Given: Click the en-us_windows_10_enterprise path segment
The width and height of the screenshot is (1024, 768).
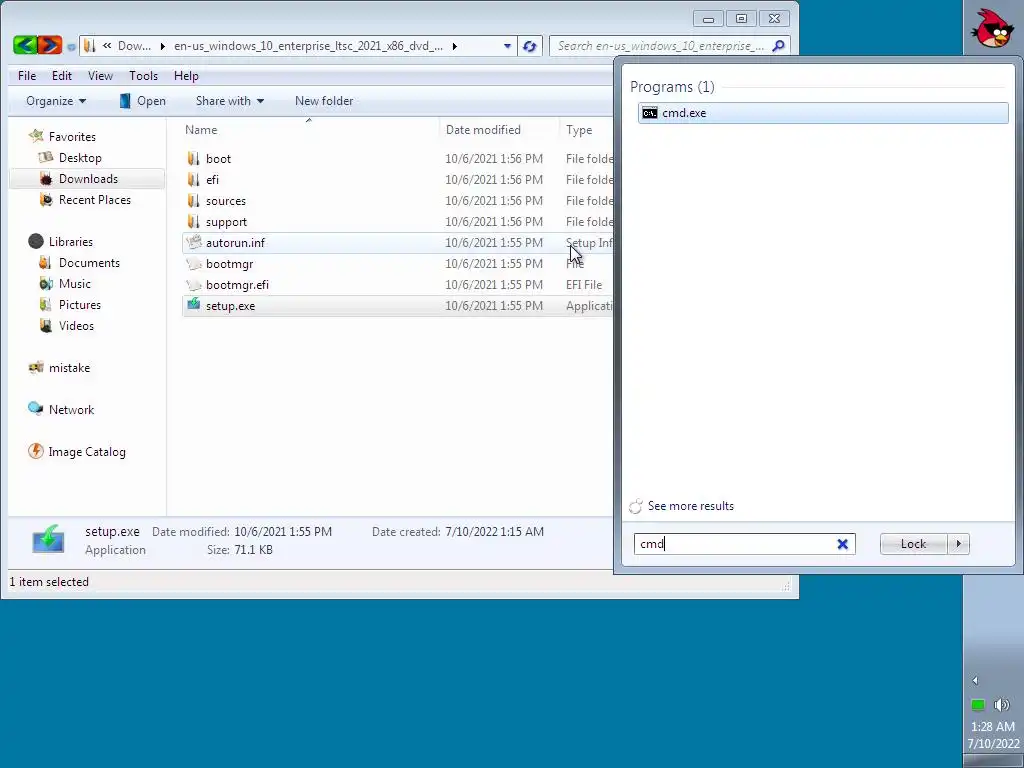Looking at the screenshot, I should (308, 46).
